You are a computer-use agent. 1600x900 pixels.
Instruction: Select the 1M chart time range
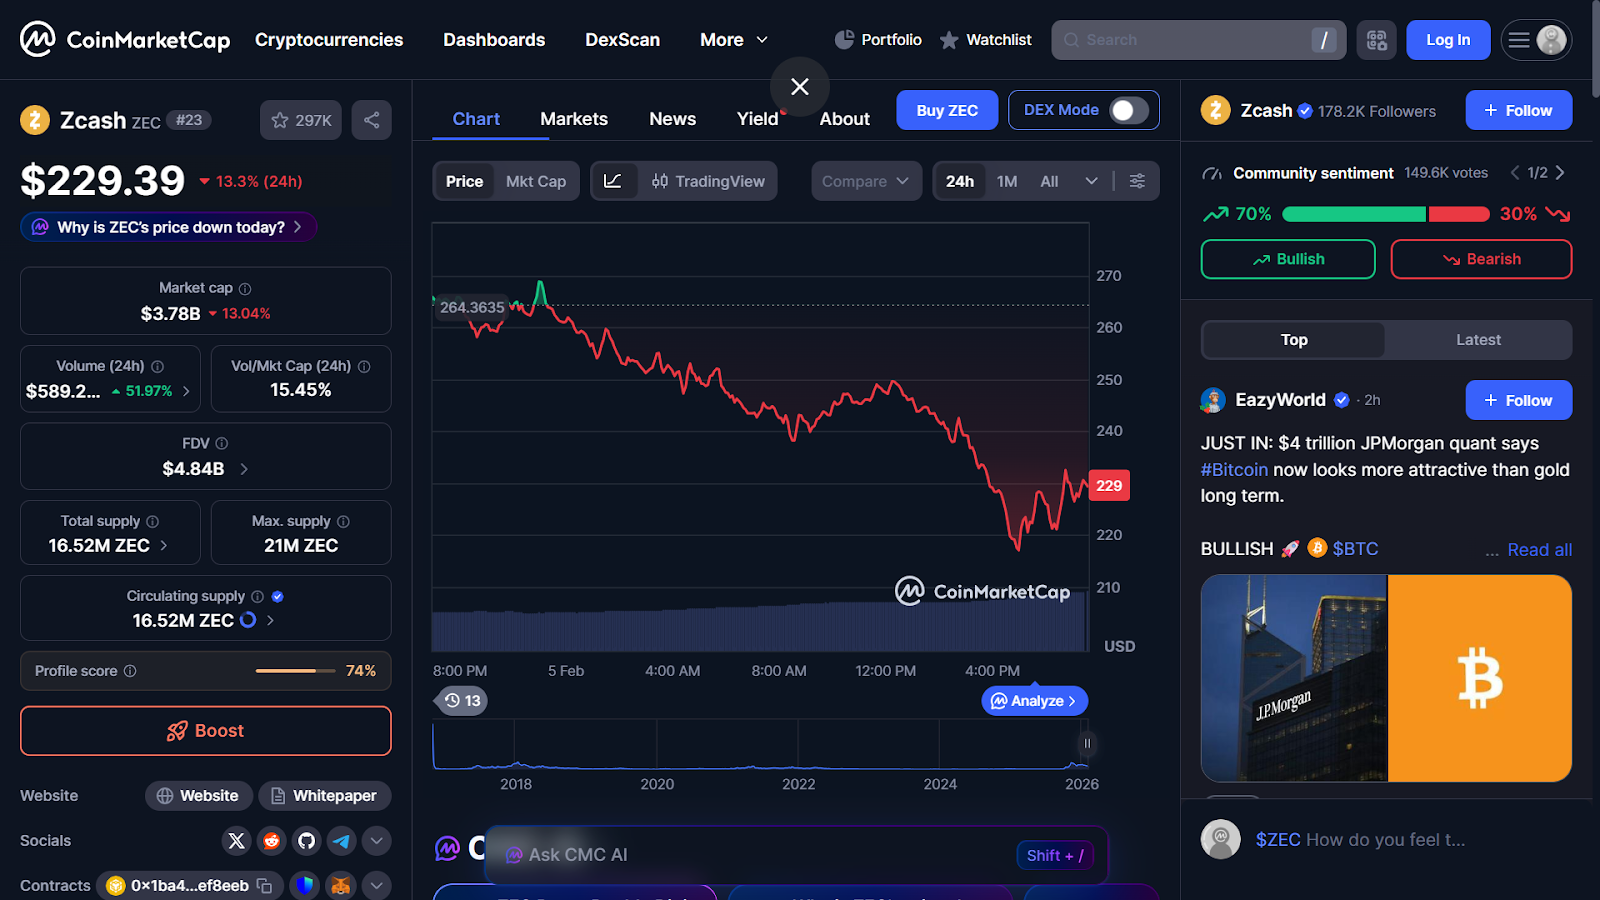[1006, 181]
